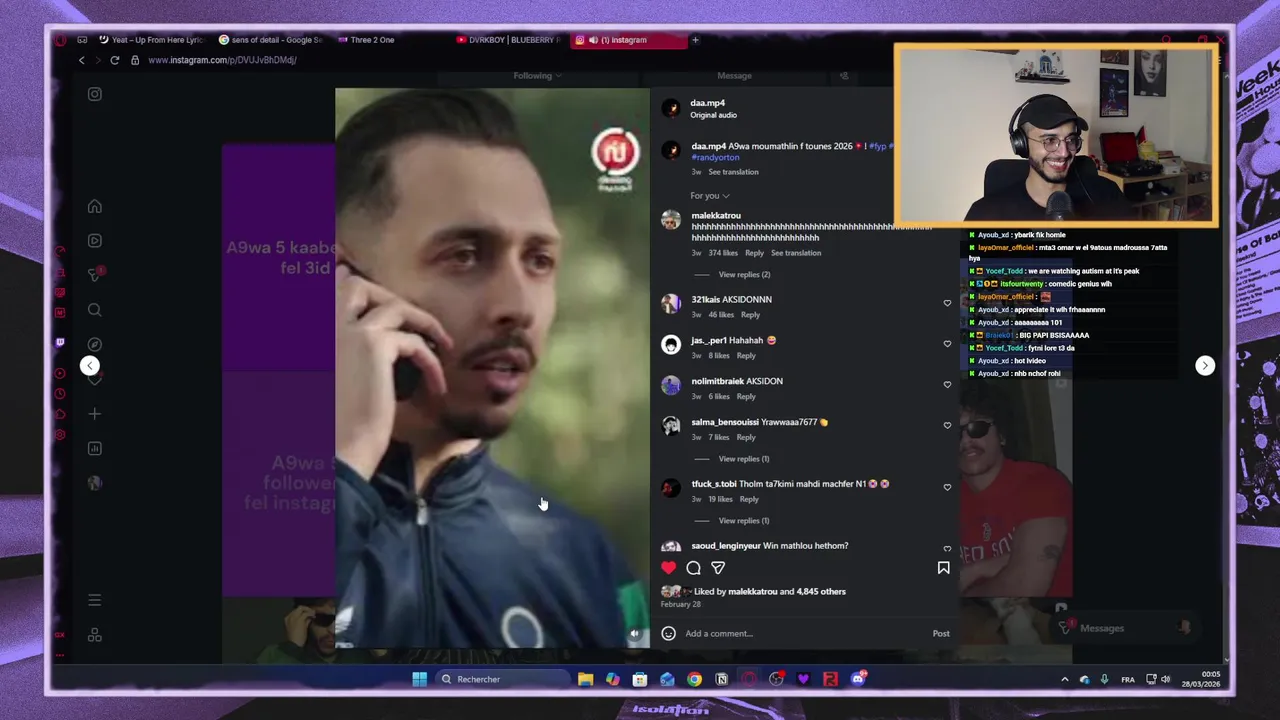Show hidden system tray icons chevron
This screenshot has width=1280, height=720.
(x=1064, y=680)
